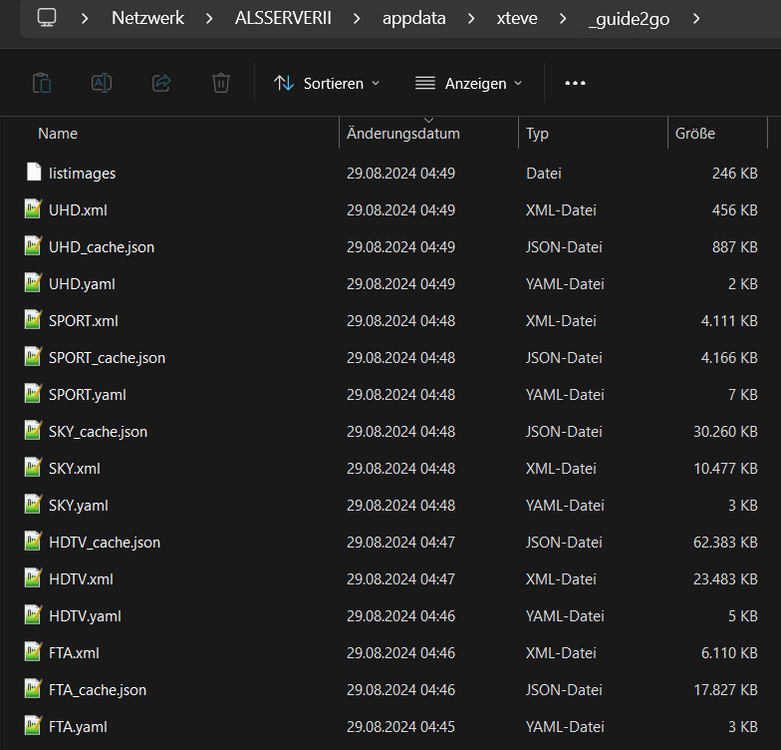This screenshot has width=781, height=750.
Task: Click the UHD.yaml file icon
Action: click(x=33, y=283)
